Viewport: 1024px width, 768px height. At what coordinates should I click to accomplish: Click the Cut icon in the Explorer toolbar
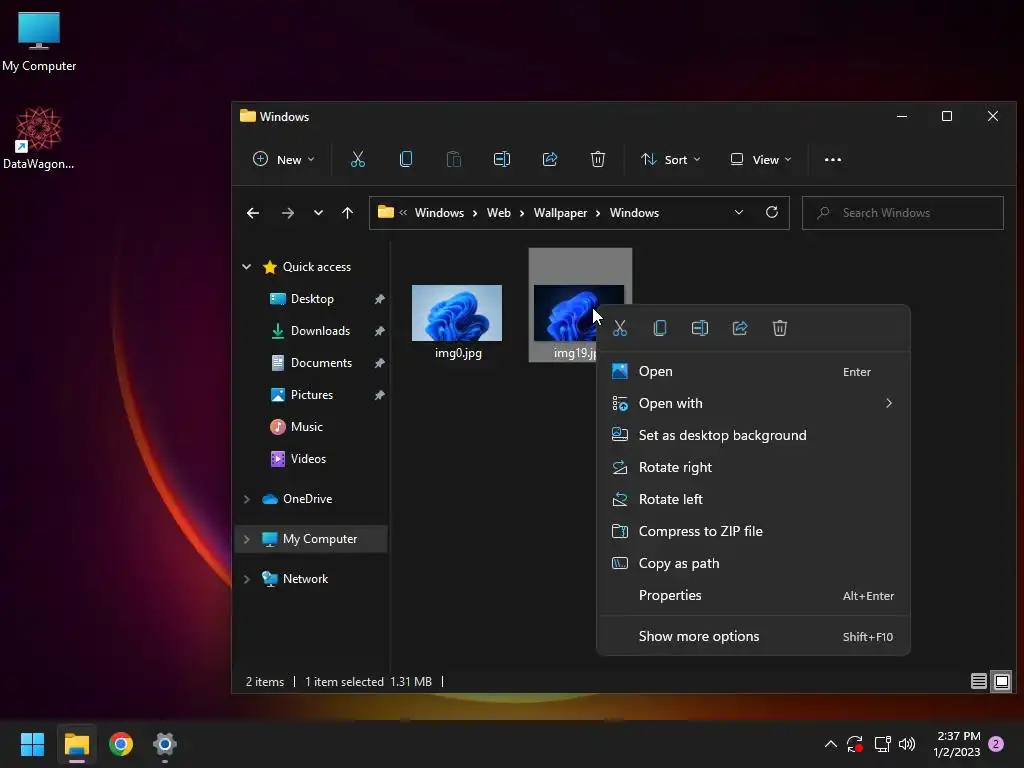(x=358, y=159)
